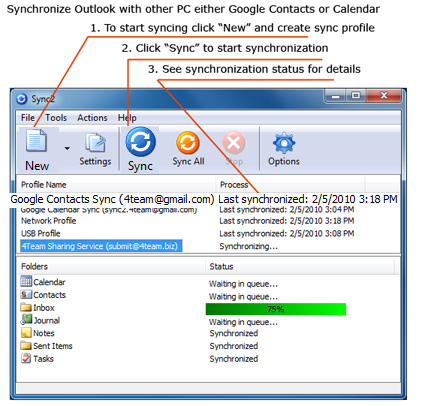428x406 pixels.
Task: Open the File menu
Action: (x=28, y=118)
